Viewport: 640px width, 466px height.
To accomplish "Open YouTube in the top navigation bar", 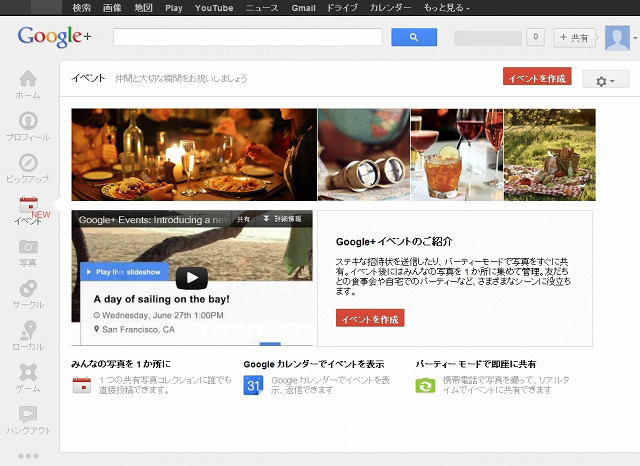I will click(214, 8).
